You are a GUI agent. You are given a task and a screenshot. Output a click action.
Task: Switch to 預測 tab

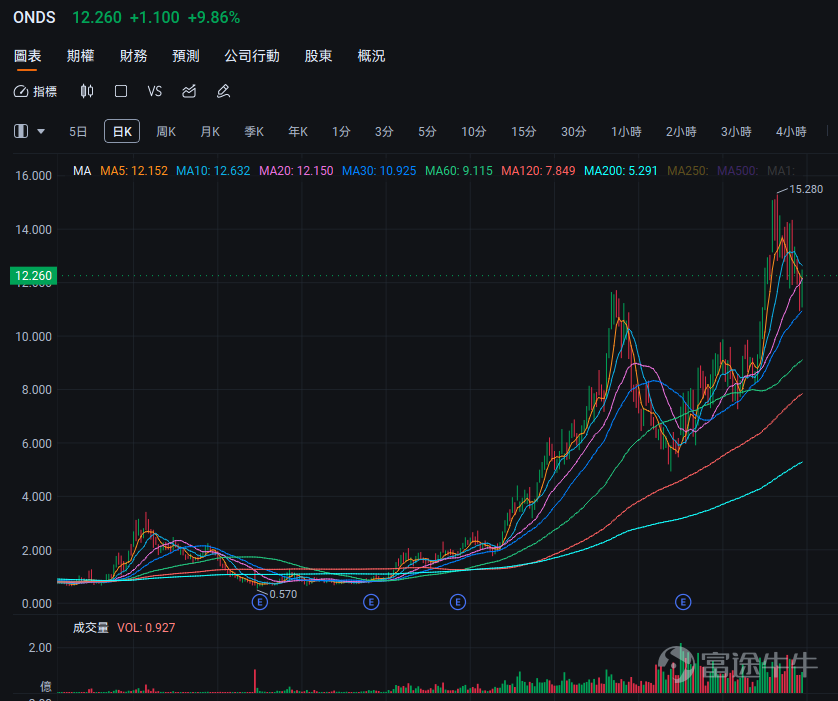tap(185, 56)
